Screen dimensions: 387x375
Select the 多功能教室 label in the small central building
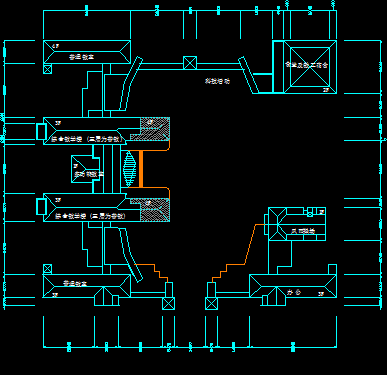pyautogui.click(x=89, y=174)
